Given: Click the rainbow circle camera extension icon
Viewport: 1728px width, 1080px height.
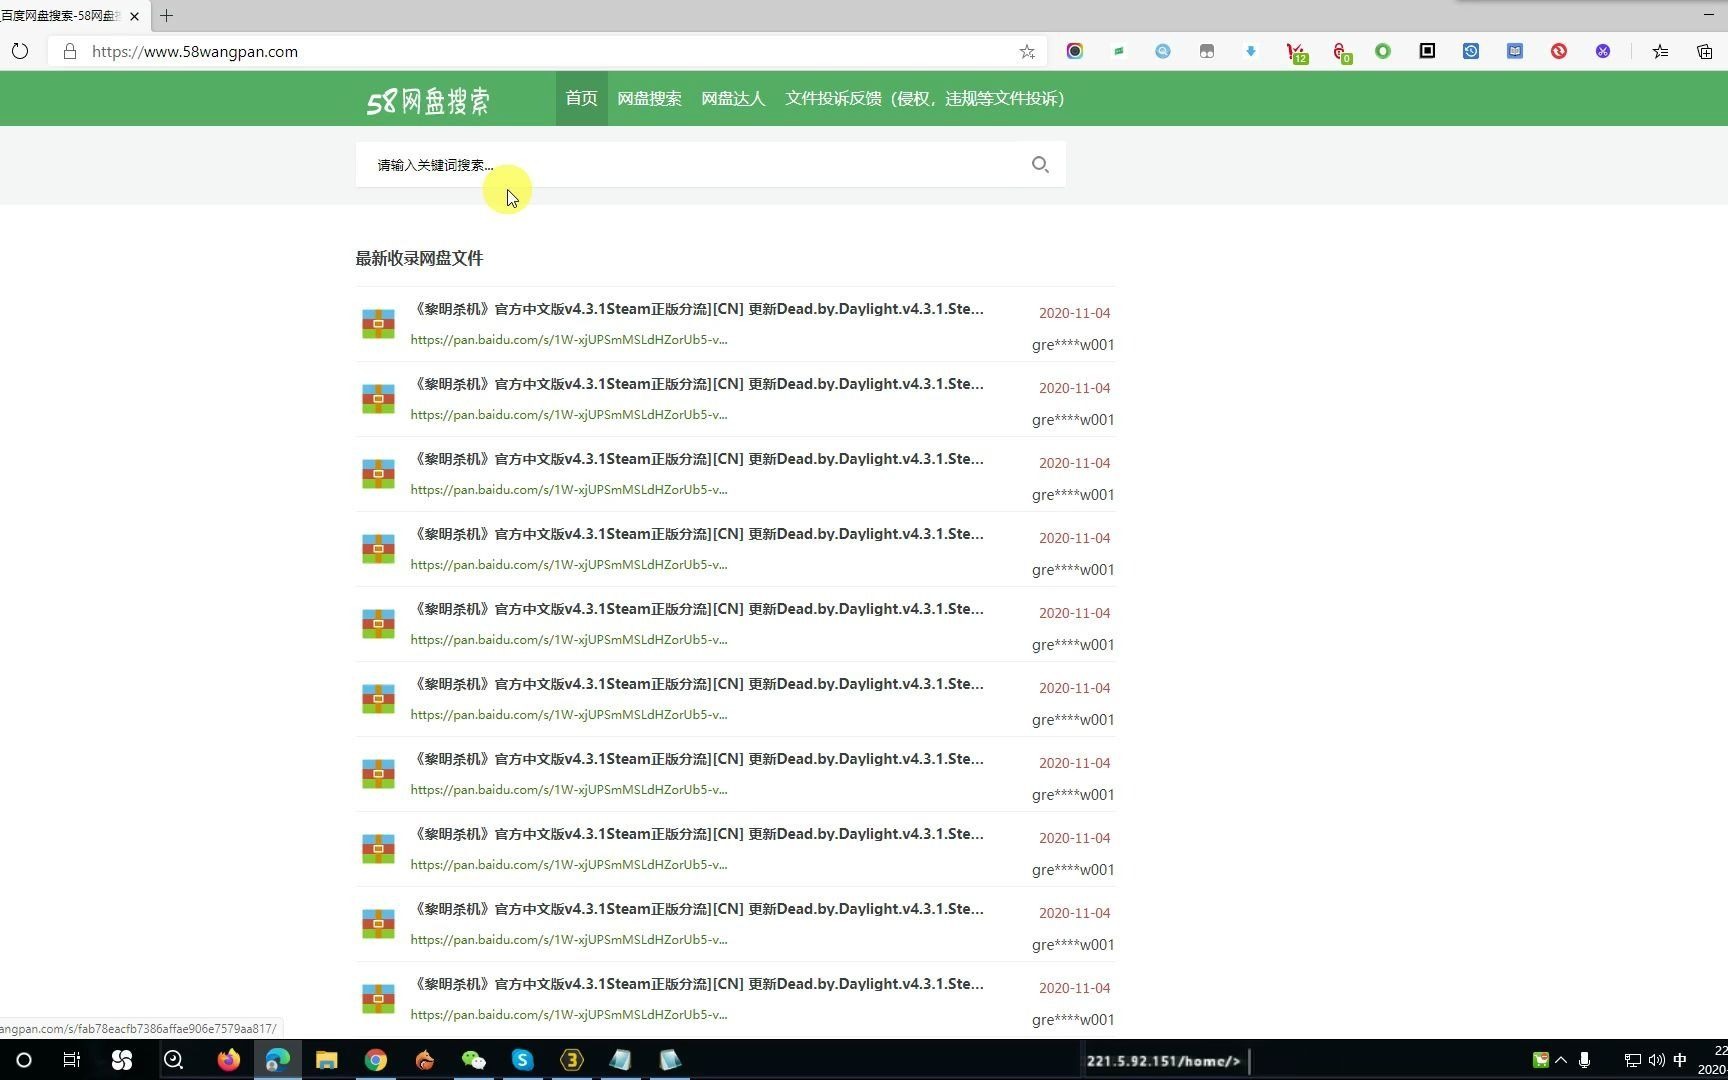Looking at the screenshot, I should pos(1075,51).
